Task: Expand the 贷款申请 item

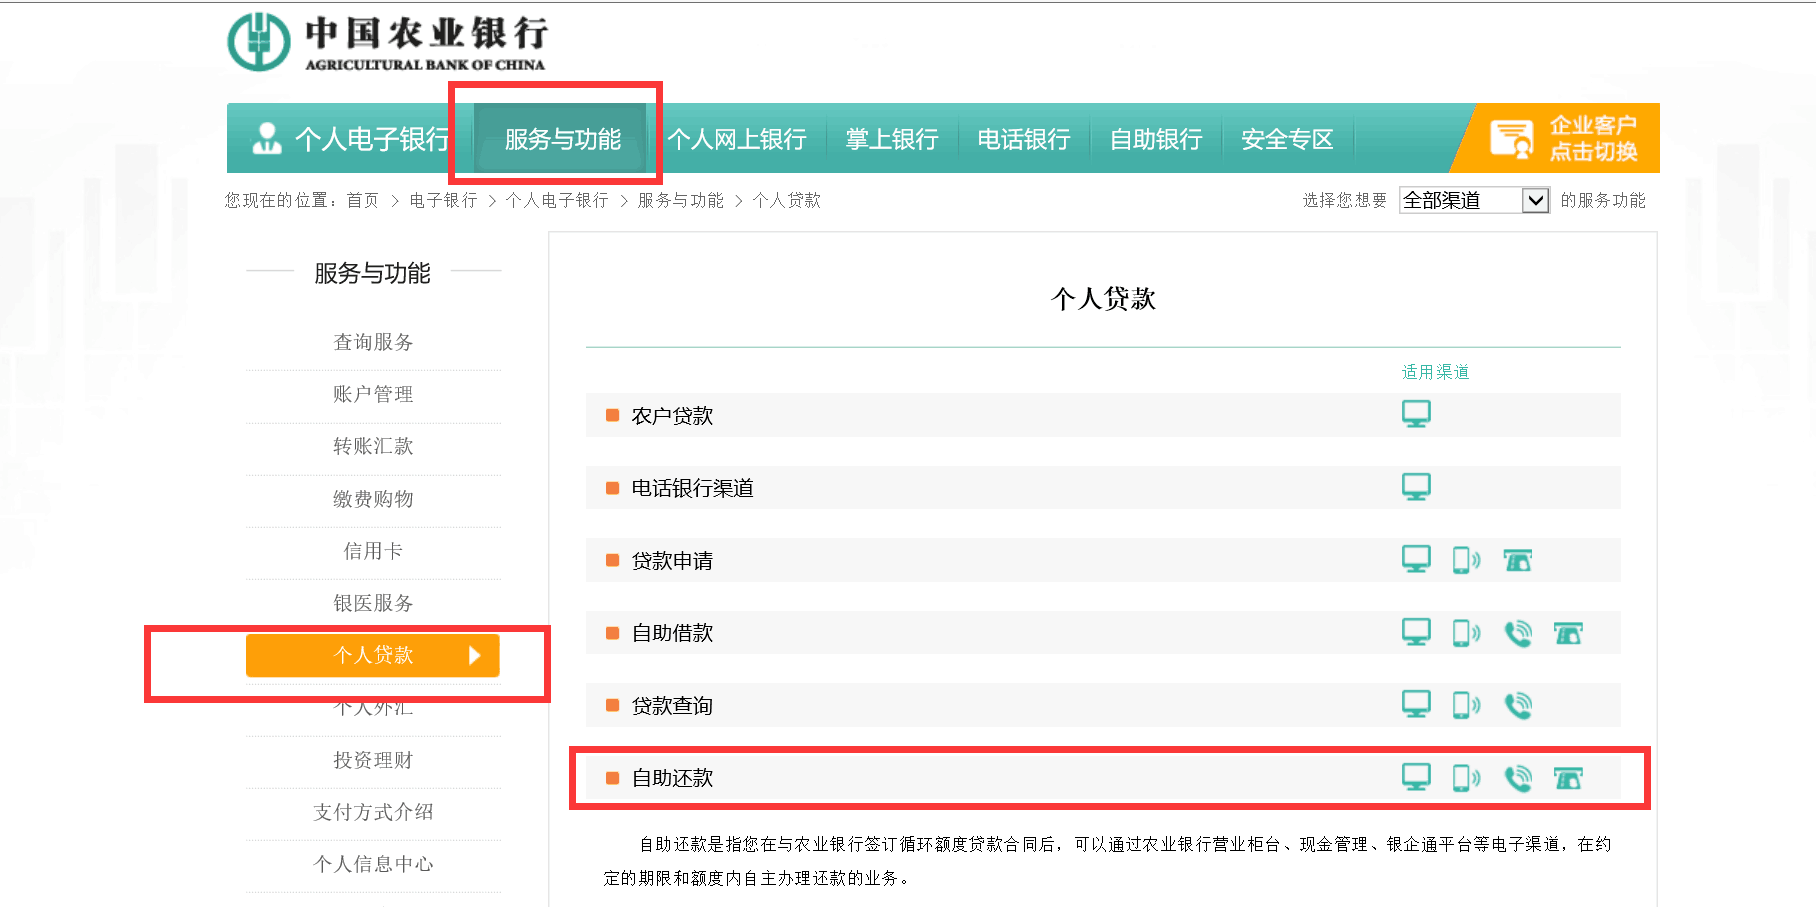Action: click(1103, 560)
